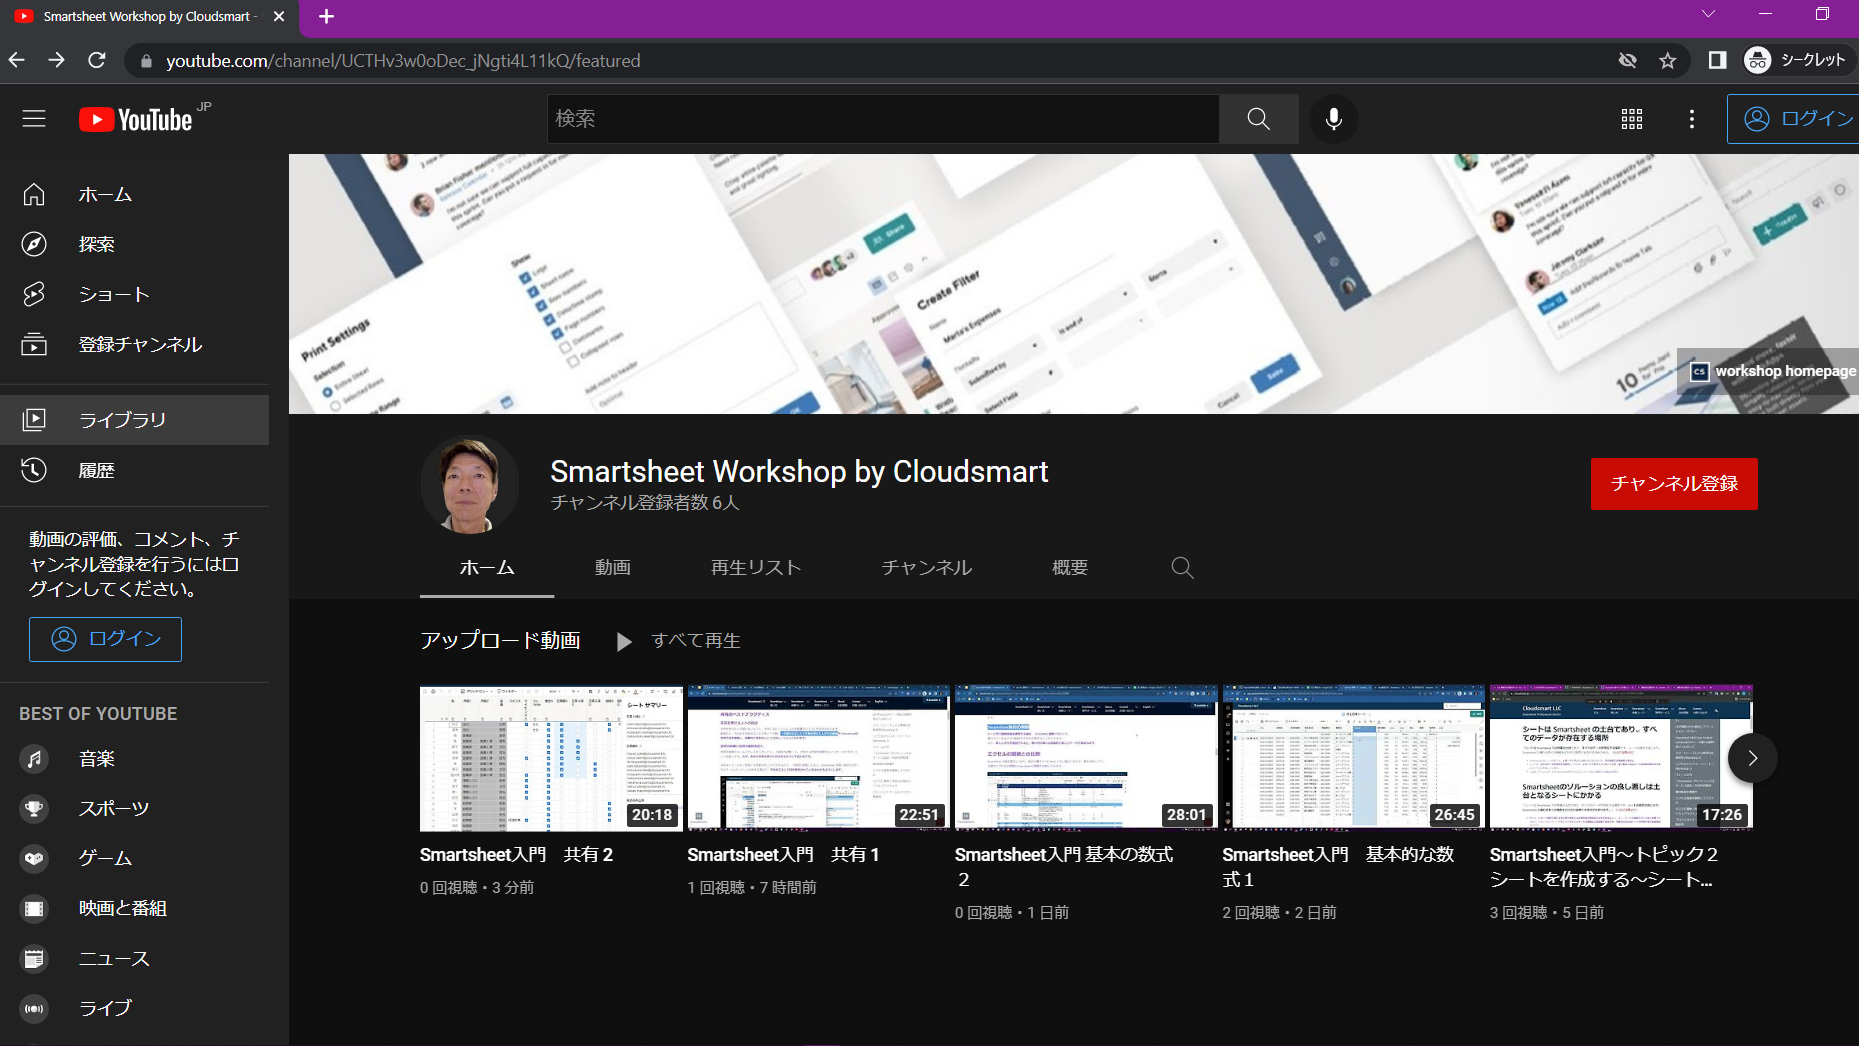Open video title Smartsheet入門 共有 2
Image resolution: width=1859 pixels, height=1046 pixels.
click(516, 855)
